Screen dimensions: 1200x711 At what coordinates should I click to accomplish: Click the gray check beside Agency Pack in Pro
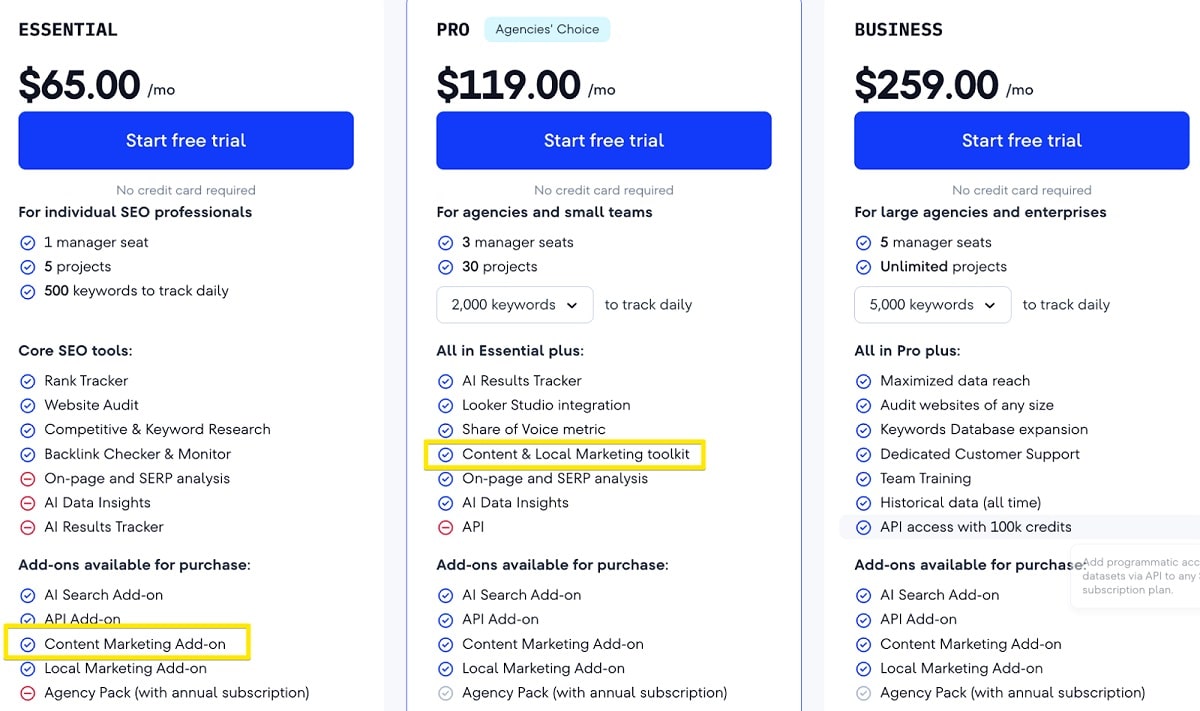click(447, 693)
